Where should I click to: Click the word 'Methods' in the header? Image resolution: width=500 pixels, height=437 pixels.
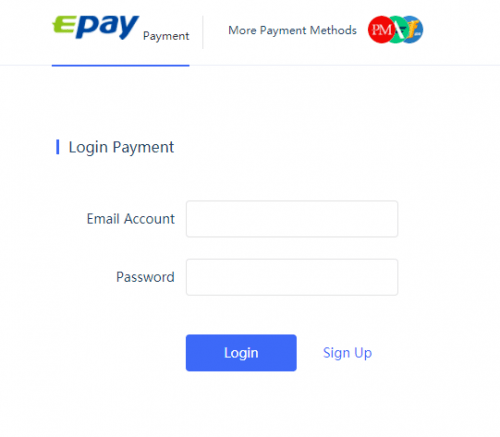tap(334, 30)
